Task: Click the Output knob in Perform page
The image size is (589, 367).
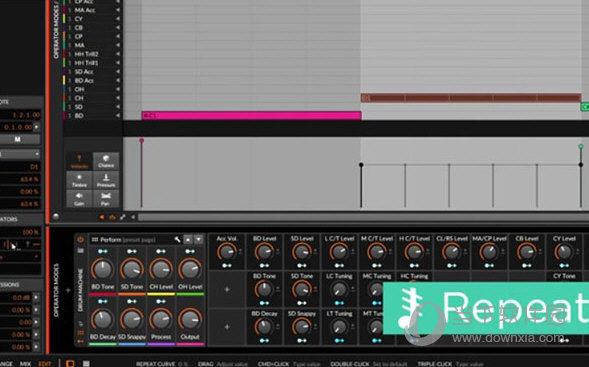Action: [190, 319]
